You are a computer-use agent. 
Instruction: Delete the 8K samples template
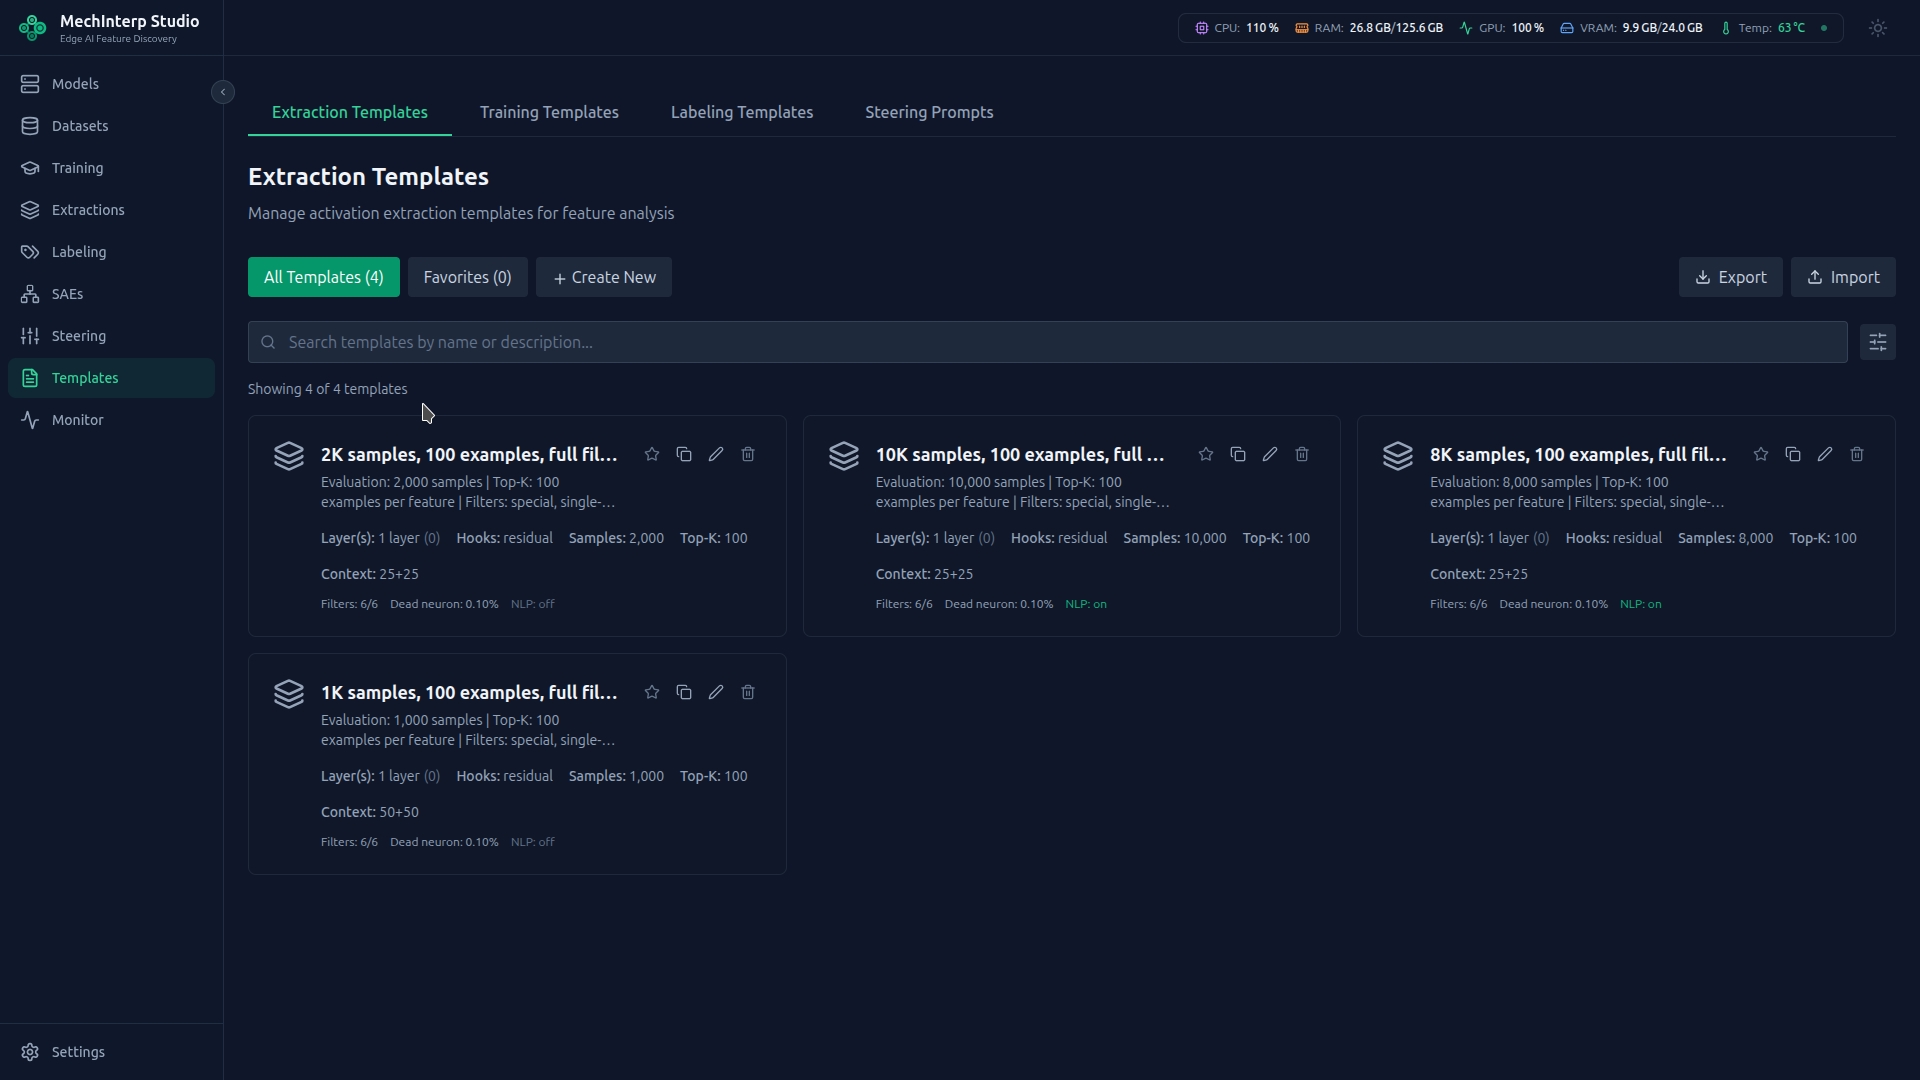[1857, 454]
